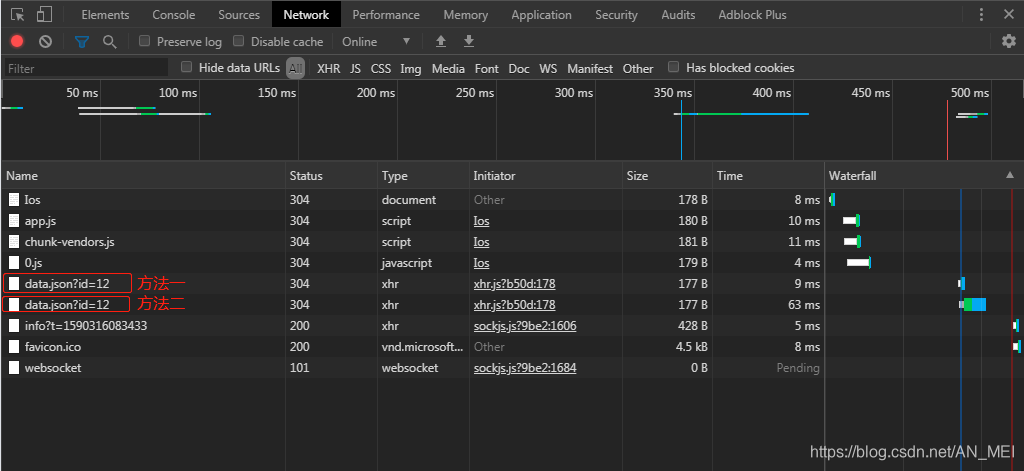Enable Disable cache checkbox
Image resolution: width=1024 pixels, height=471 pixels.
[238, 41]
